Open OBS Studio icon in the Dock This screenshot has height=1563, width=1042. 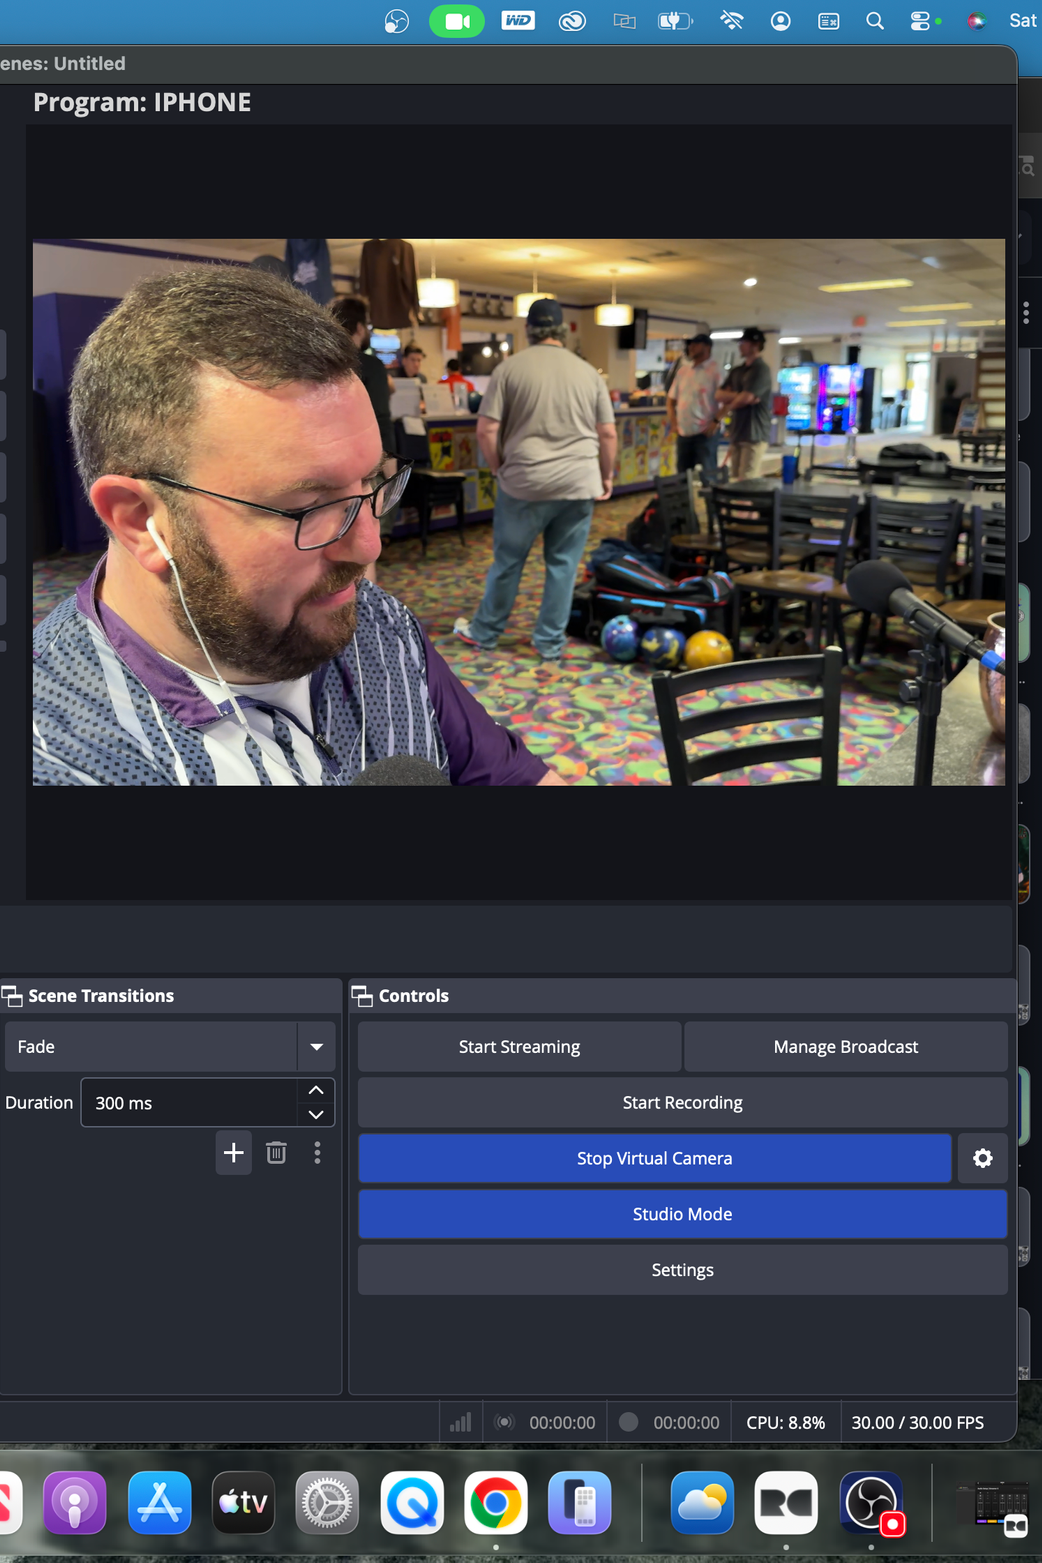click(869, 1503)
